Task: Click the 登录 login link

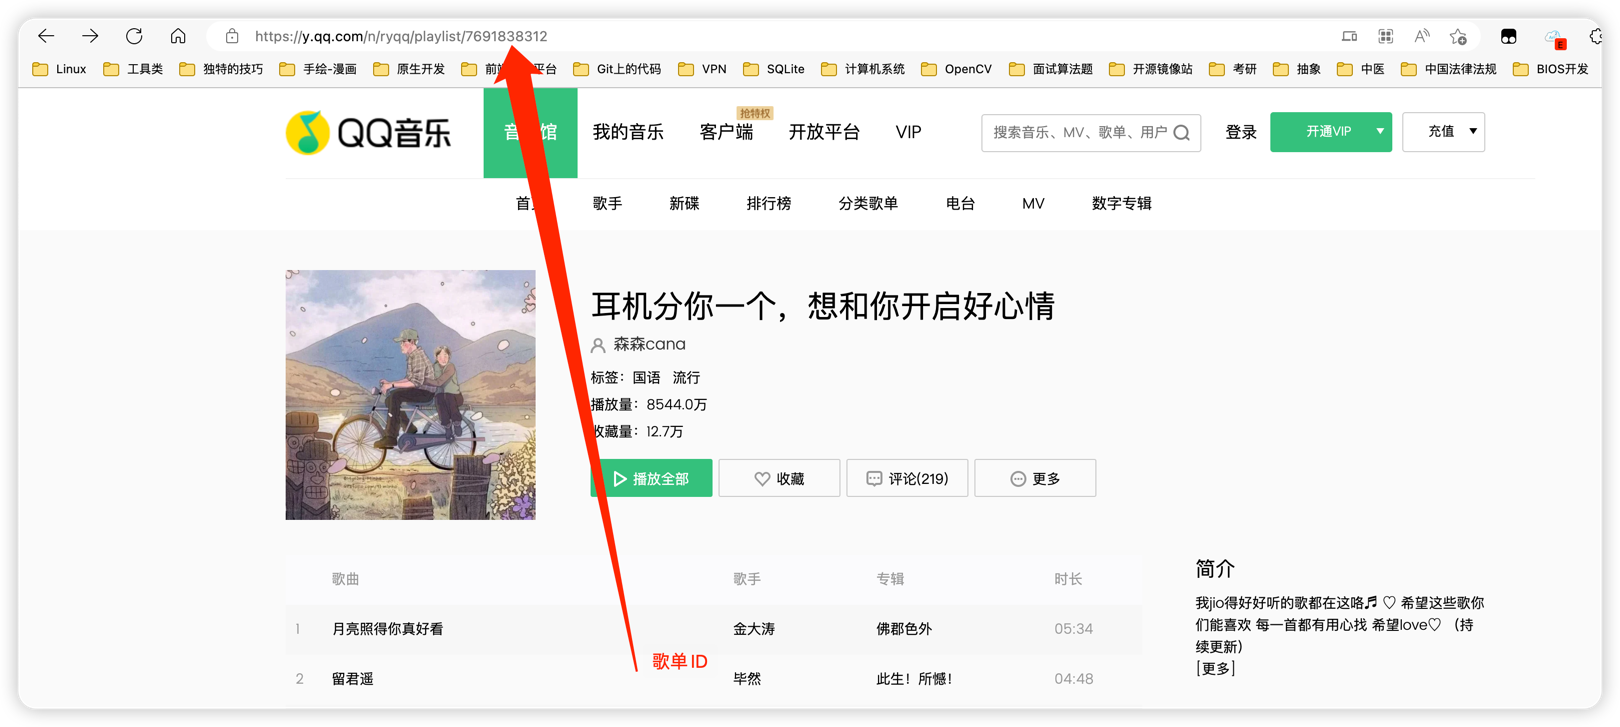Action: (1241, 132)
